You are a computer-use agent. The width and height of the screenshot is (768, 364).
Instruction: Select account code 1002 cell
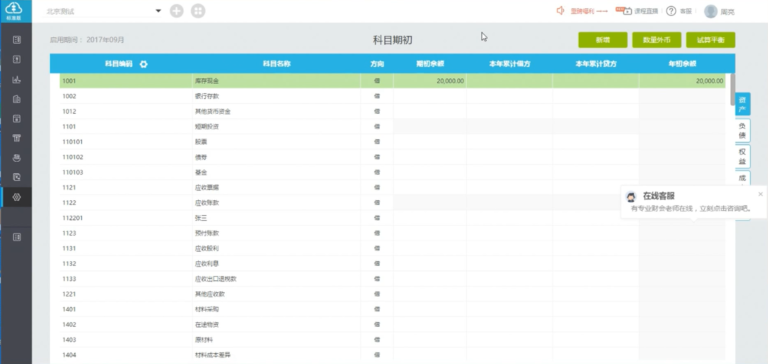click(x=126, y=96)
